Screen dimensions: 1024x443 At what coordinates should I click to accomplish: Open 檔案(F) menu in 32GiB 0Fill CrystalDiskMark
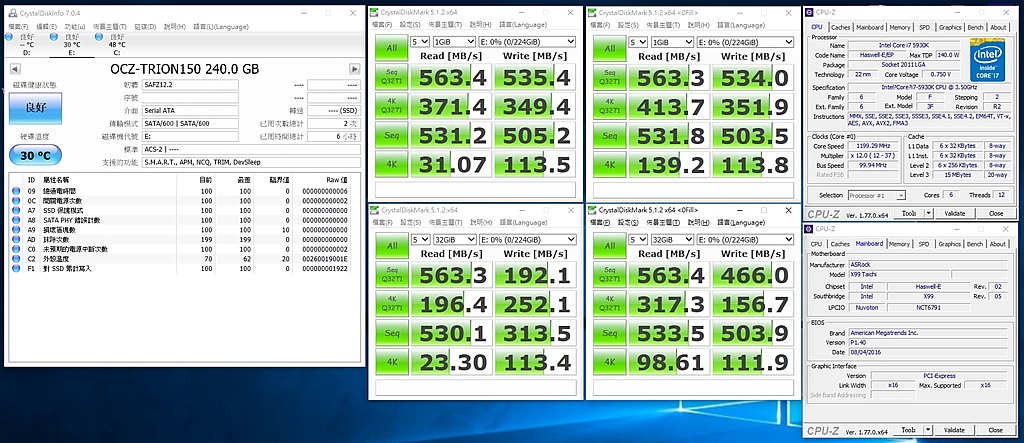pyautogui.click(x=600, y=222)
